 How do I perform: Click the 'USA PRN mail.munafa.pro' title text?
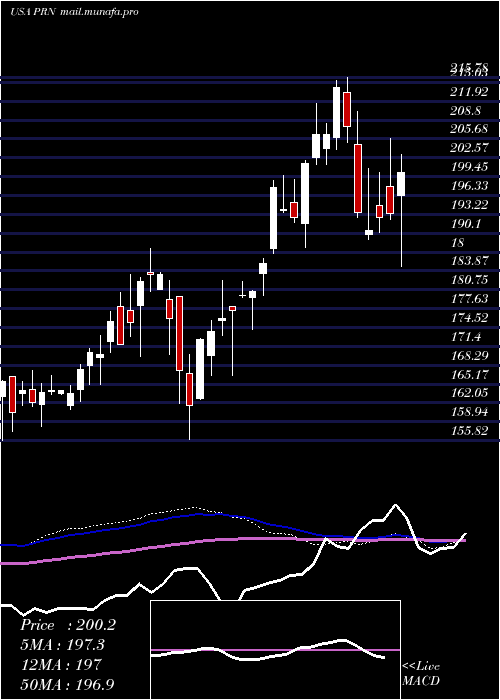74,12
